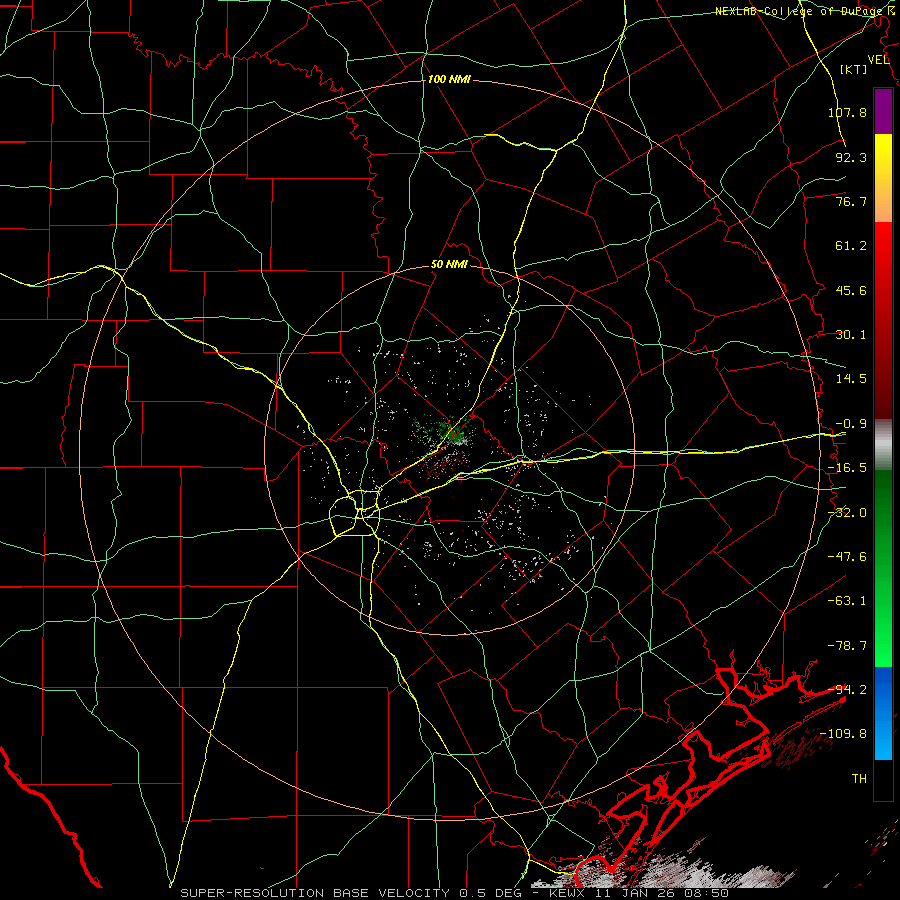Click the '100 NMI' range ring label
Screen dimensions: 900x900
(x=449, y=79)
